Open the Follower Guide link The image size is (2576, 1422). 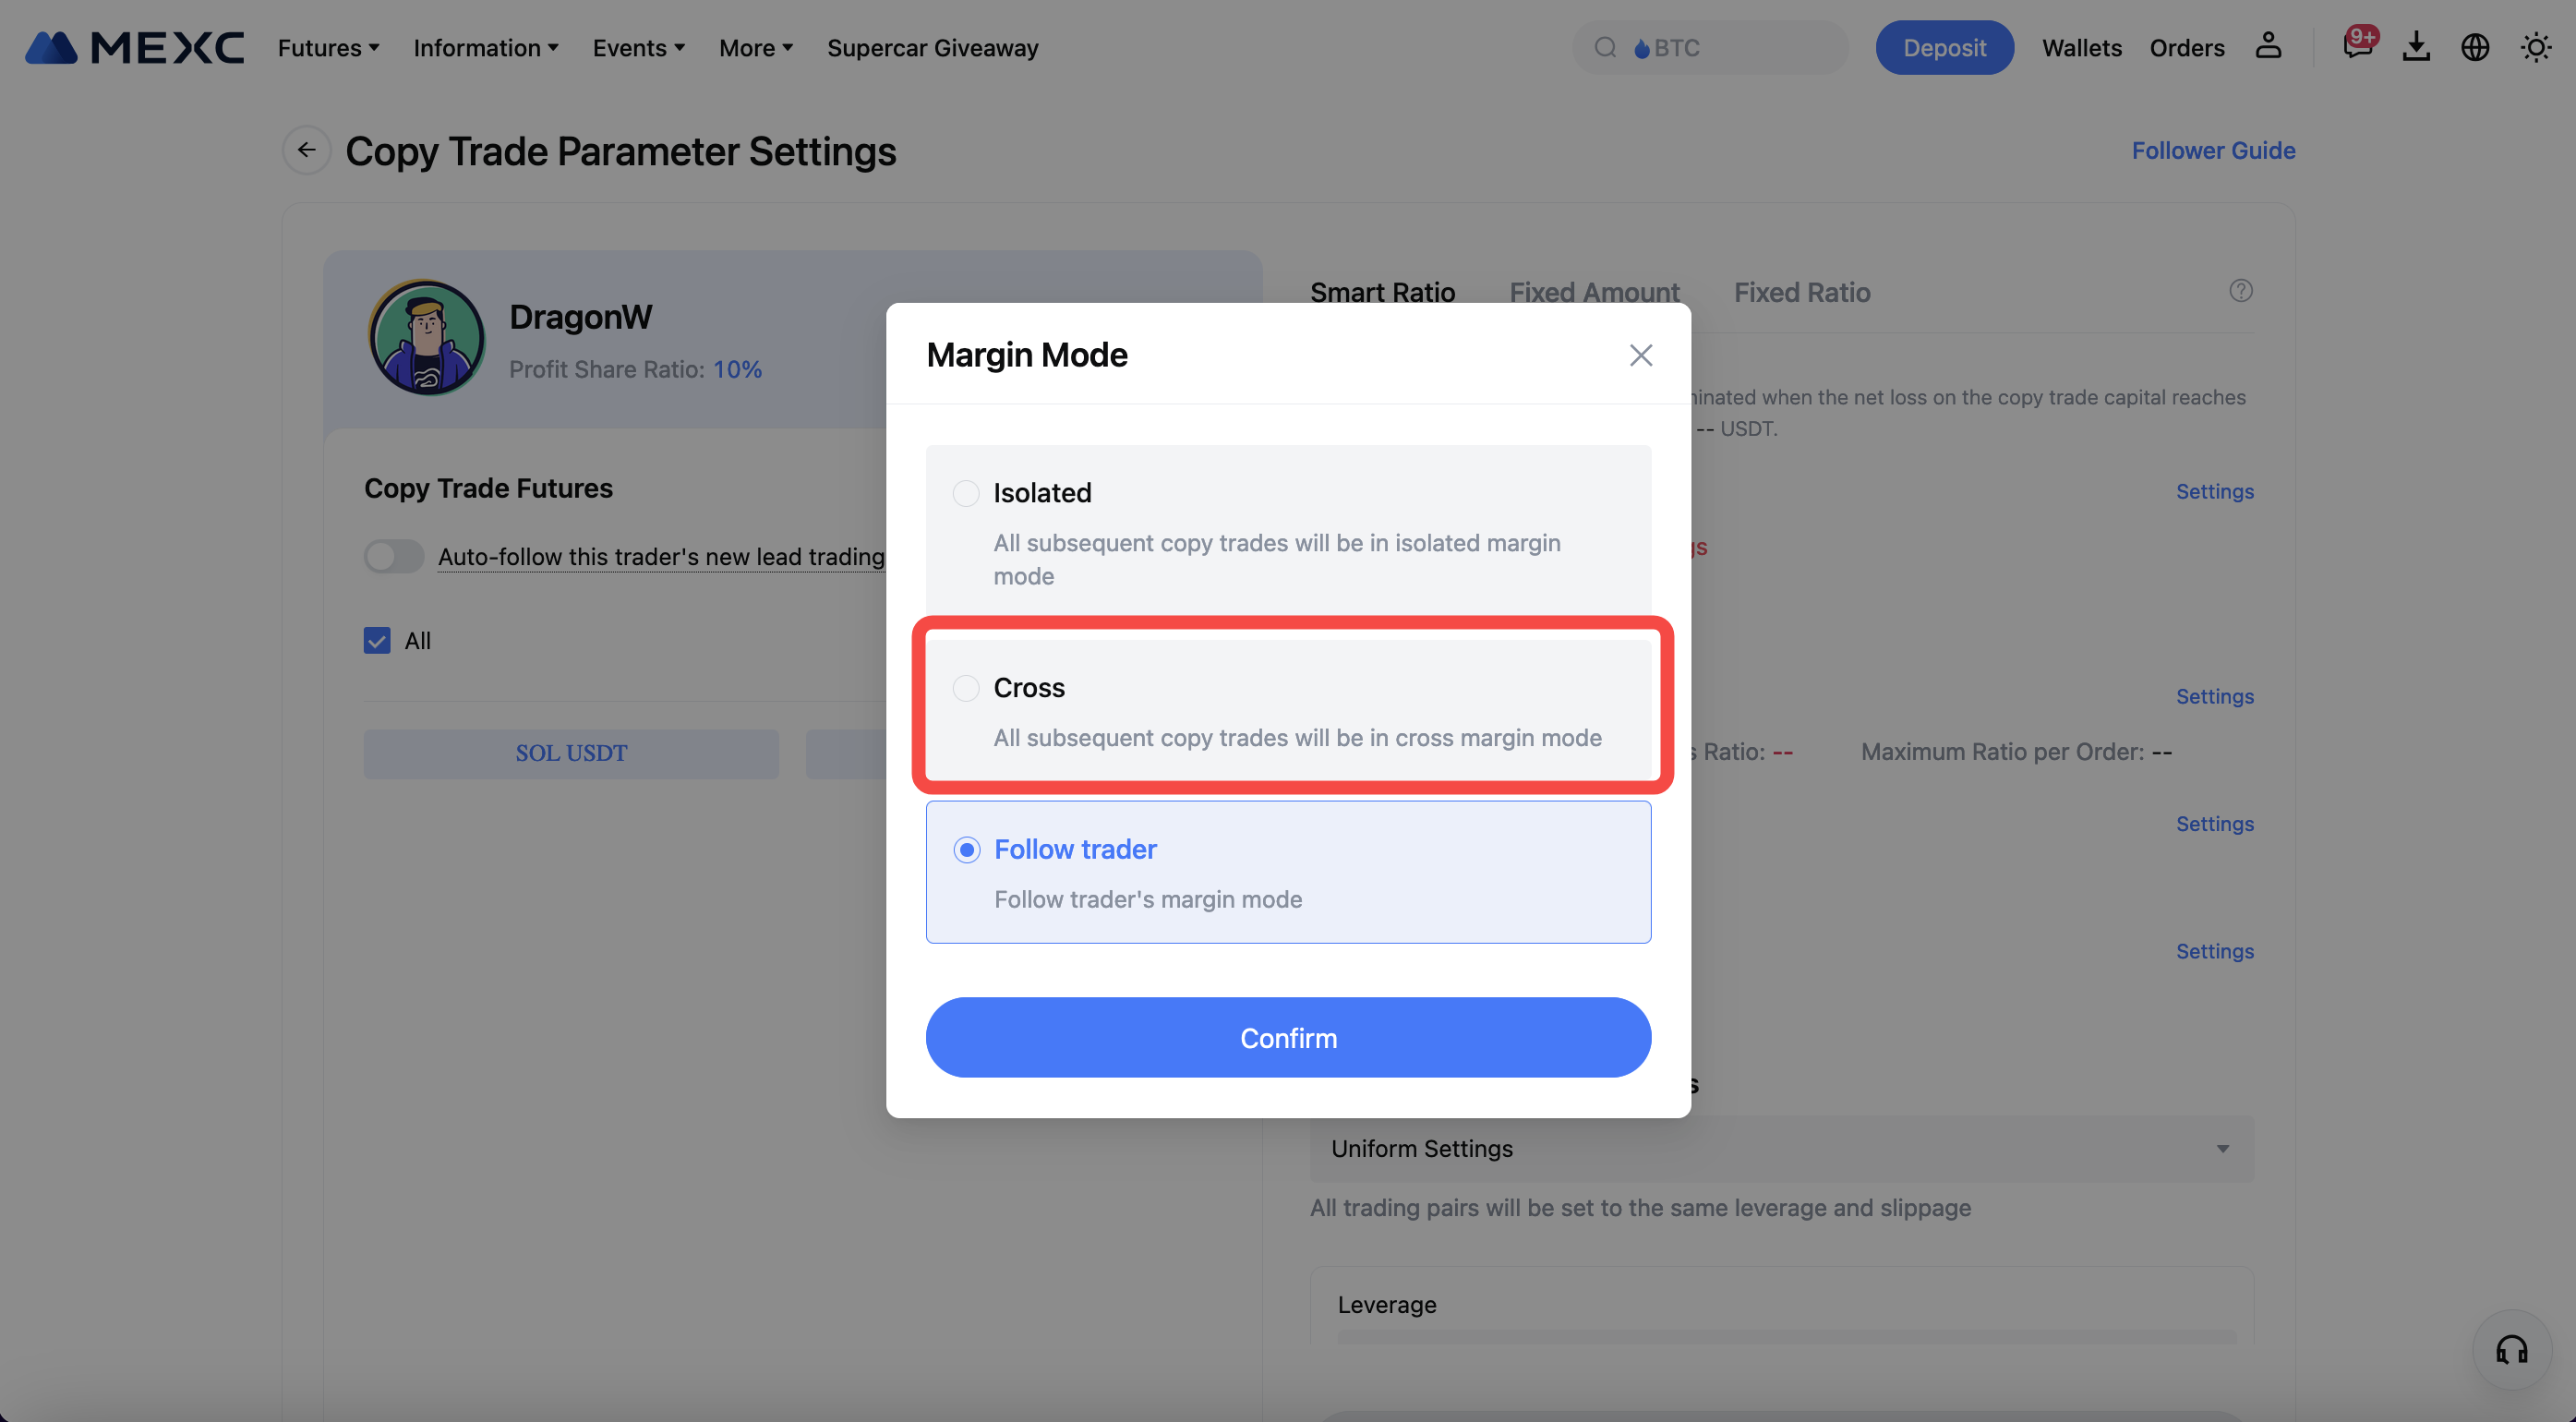click(2213, 150)
